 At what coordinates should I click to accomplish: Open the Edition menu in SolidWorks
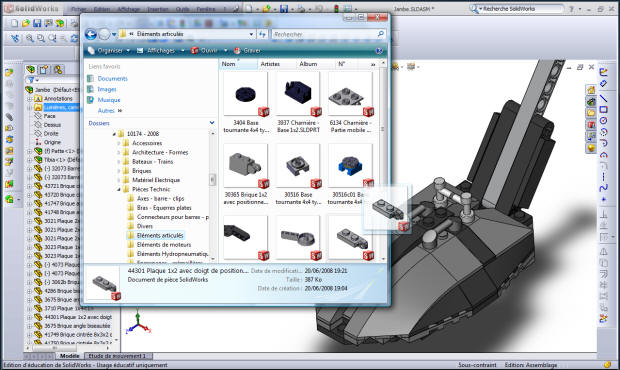point(102,9)
